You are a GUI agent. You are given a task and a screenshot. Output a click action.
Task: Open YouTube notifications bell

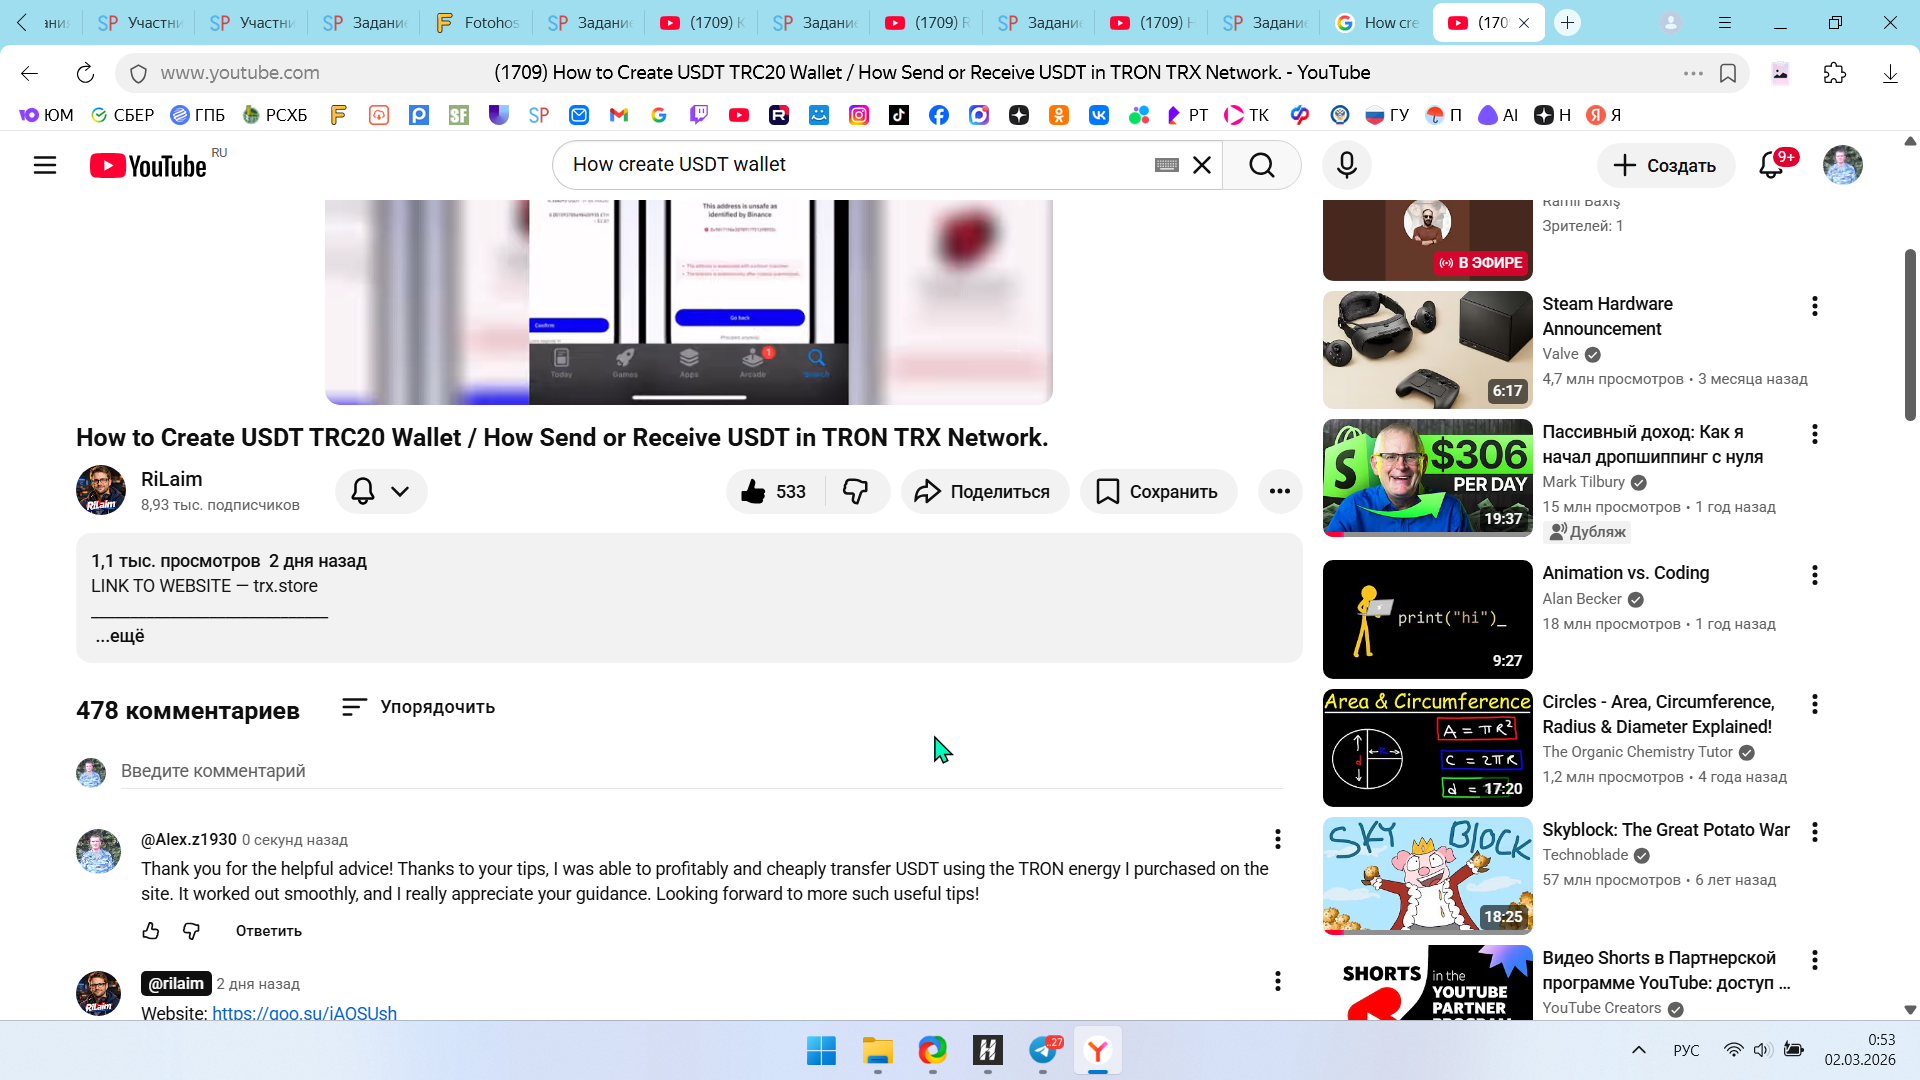(1771, 165)
